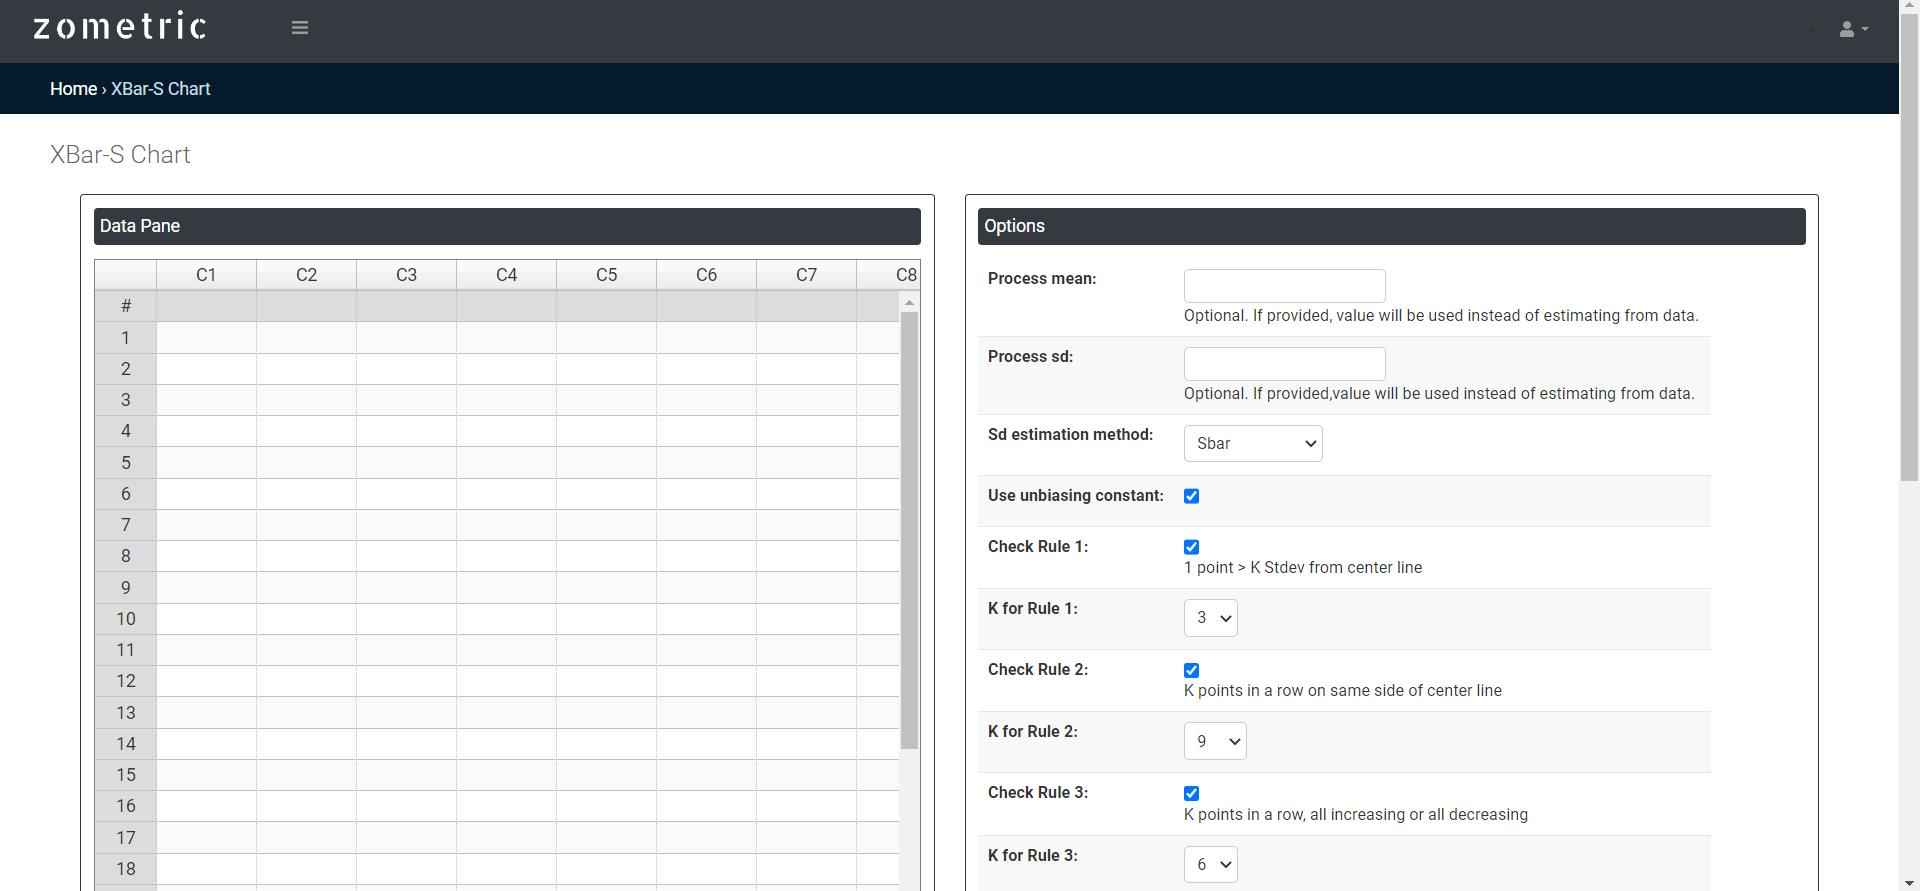Focus the Process sd input box
1920x891 pixels.
click(x=1284, y=364)
